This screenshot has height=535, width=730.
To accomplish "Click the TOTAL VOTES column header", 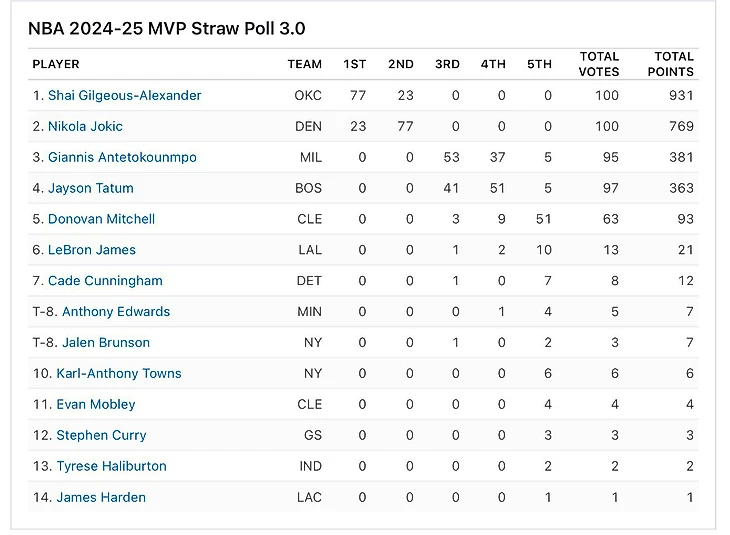I will pos(599,64).
